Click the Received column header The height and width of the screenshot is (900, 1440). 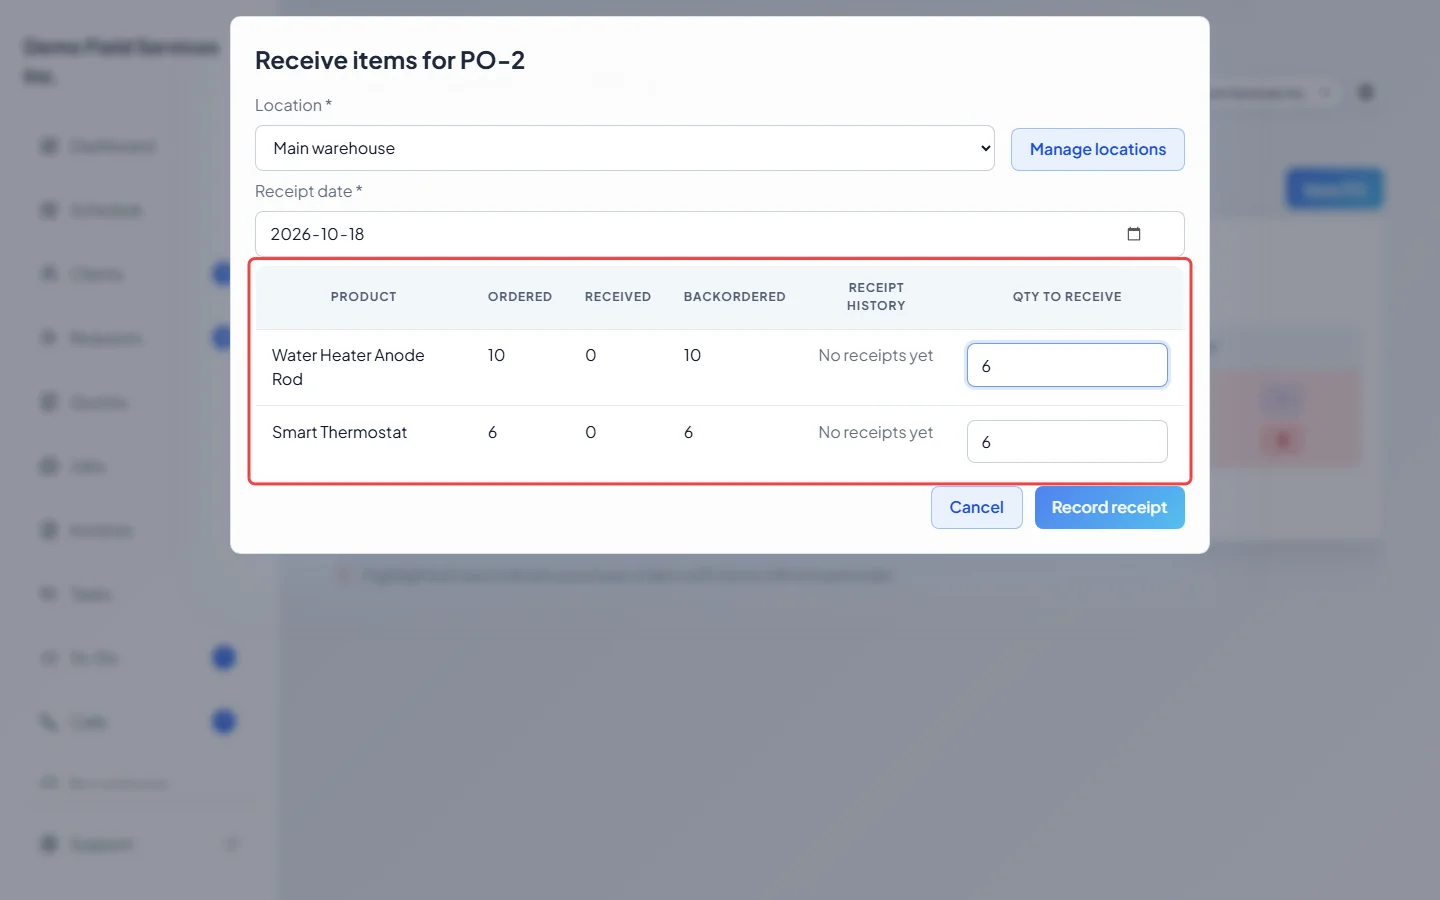[x=618, y=297]
